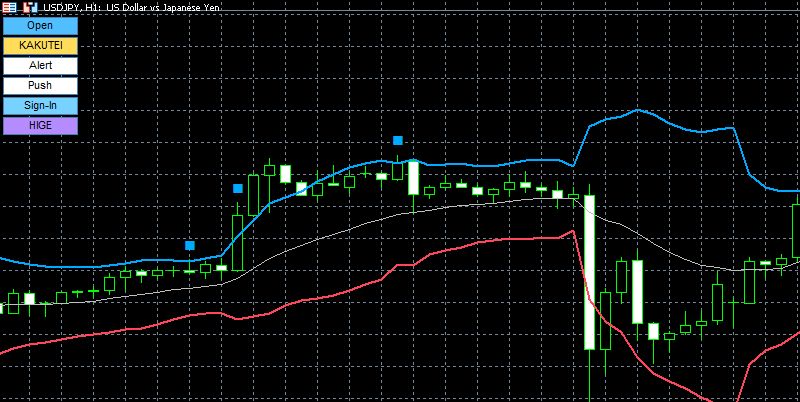Image resolution: width=800 pixels, height=402 pixels.
Task: Click the purple HIGE button
Action: tap(40, 125)
